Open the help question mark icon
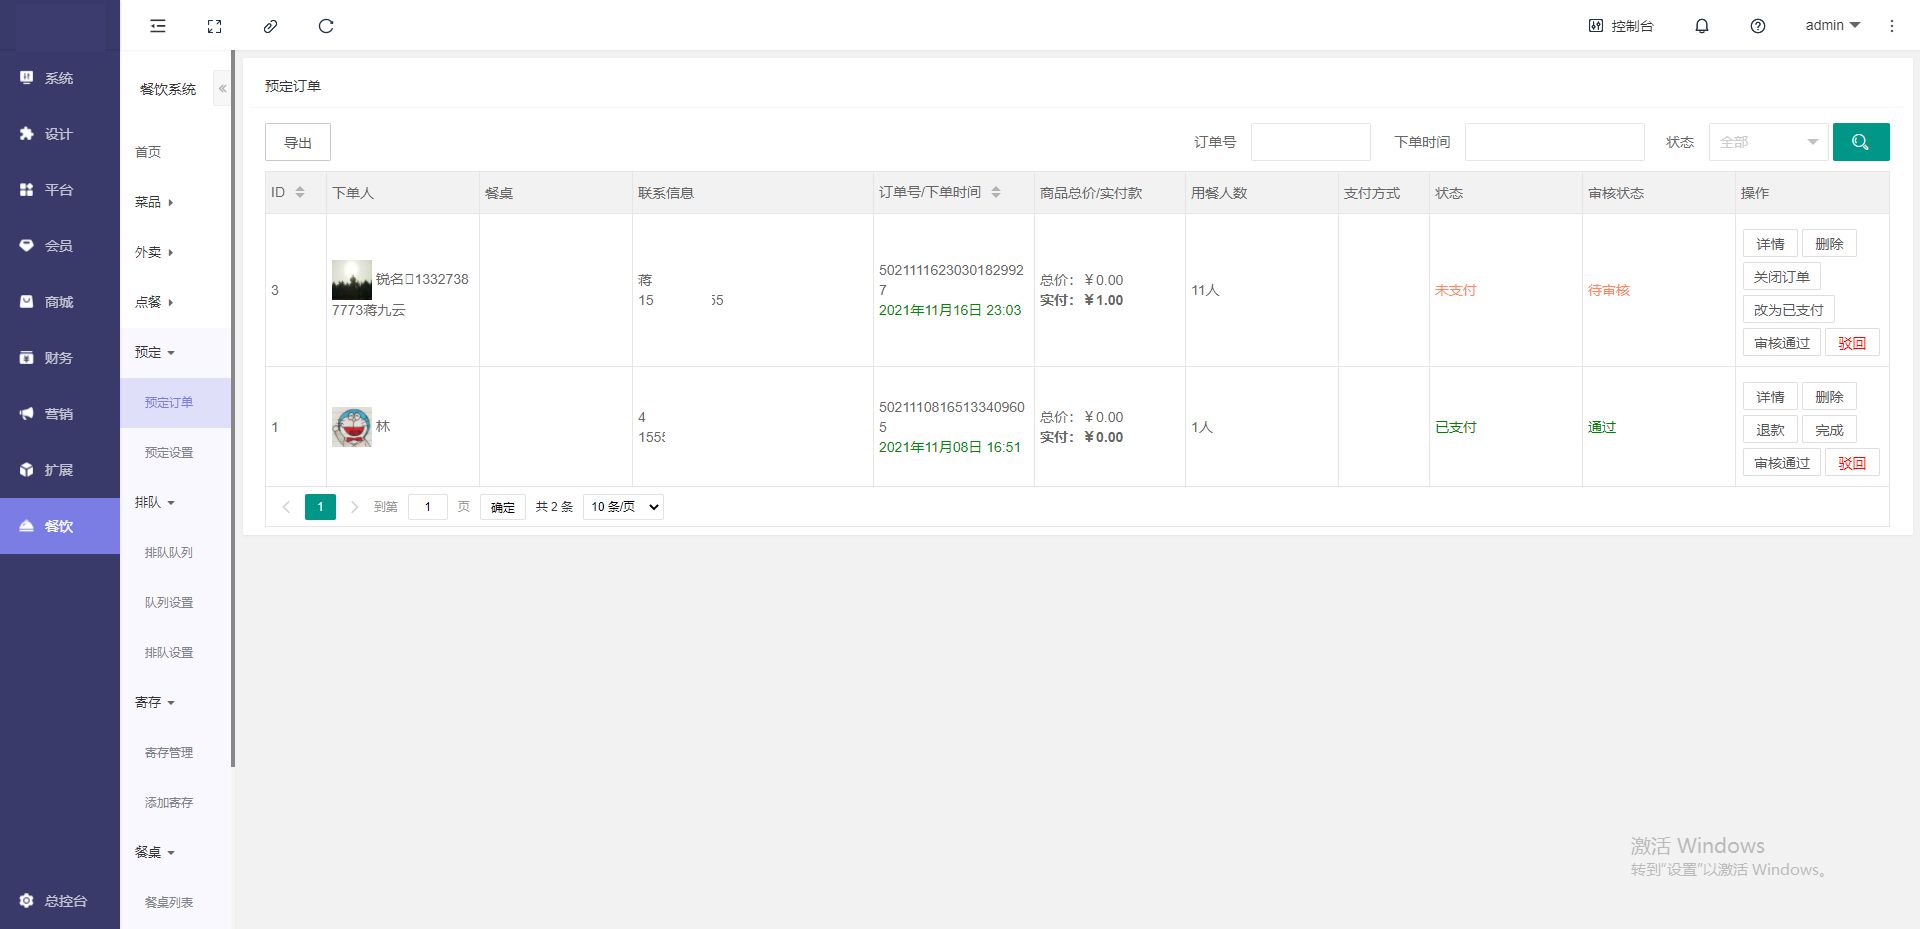Viewport: 1920px width, 929px height. click(x=1757, y=26)
